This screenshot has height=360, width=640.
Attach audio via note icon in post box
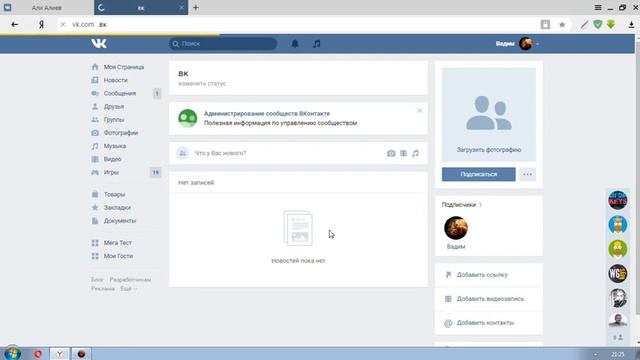click(415, 153)
